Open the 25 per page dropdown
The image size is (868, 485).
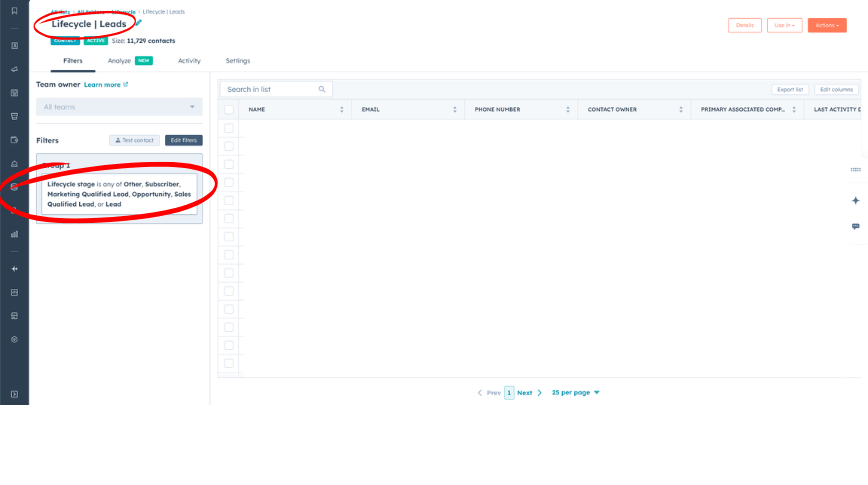pyautogui.click(x=576, y=393)
